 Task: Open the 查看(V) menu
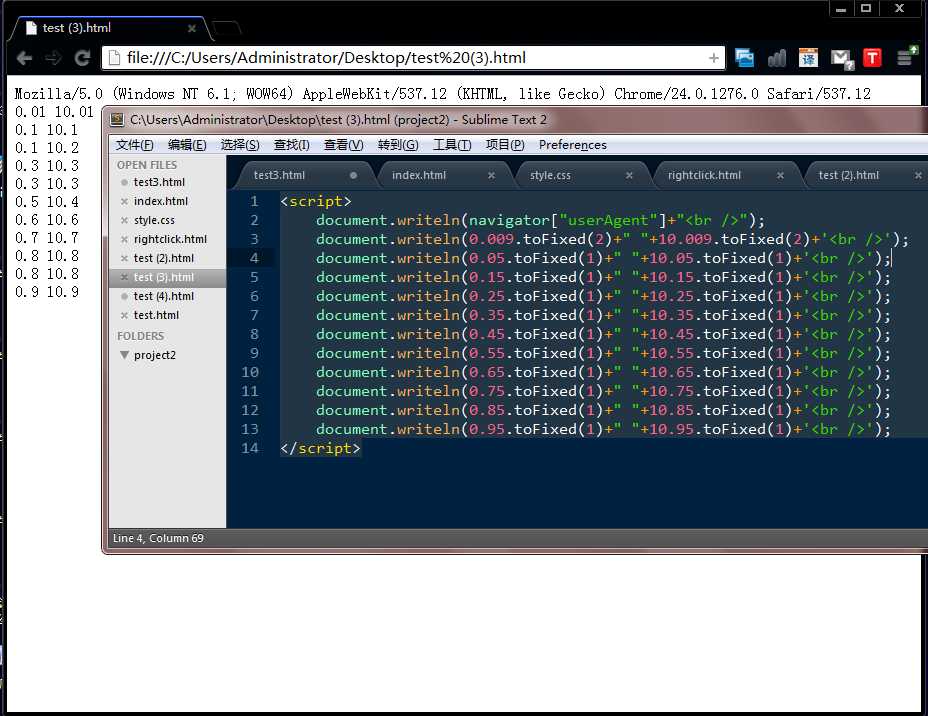pyautogui.click(x=343, y=145)
